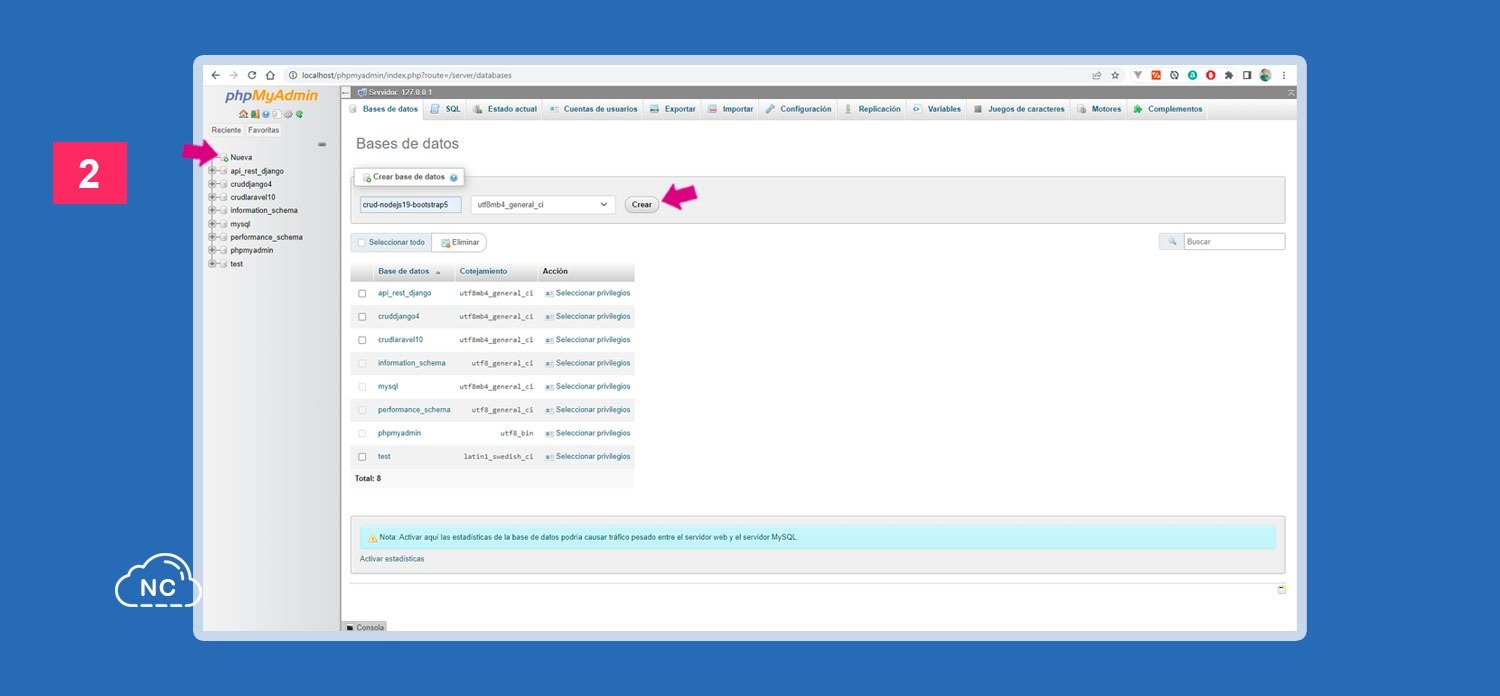
Task: Switch to the Reciente tab in sidebar
Action: coord(226,130)
